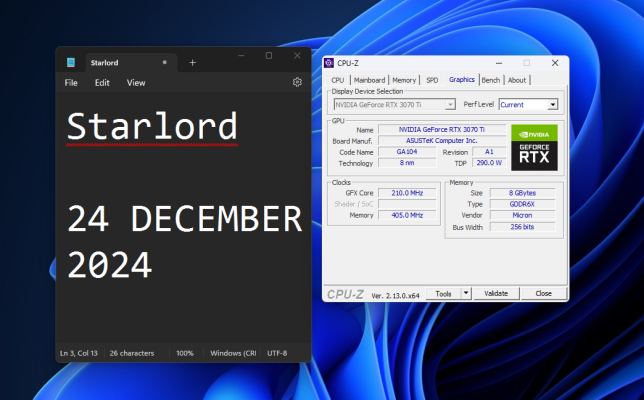Click the Revision A1 value

[x=489, y=152]
